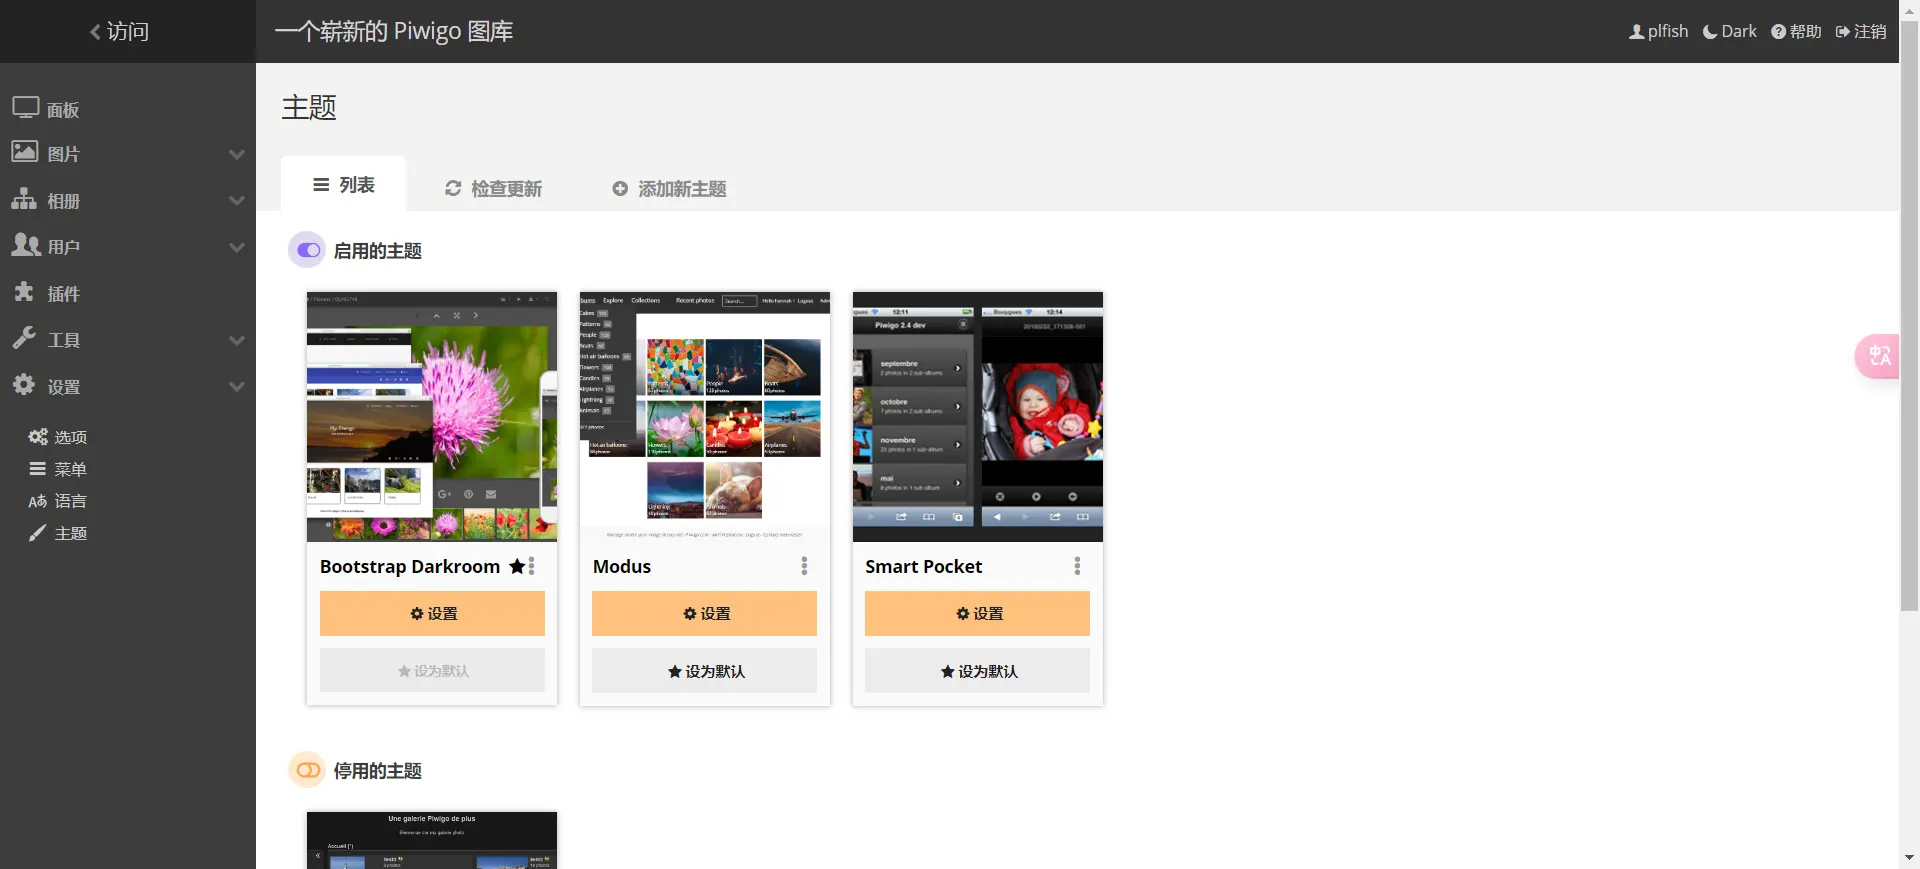Expand the 用户 users menu chevron
Image resolution: width=1920 pixels, height=869 pixels.
pyautogui.click(x=237, y=247)
